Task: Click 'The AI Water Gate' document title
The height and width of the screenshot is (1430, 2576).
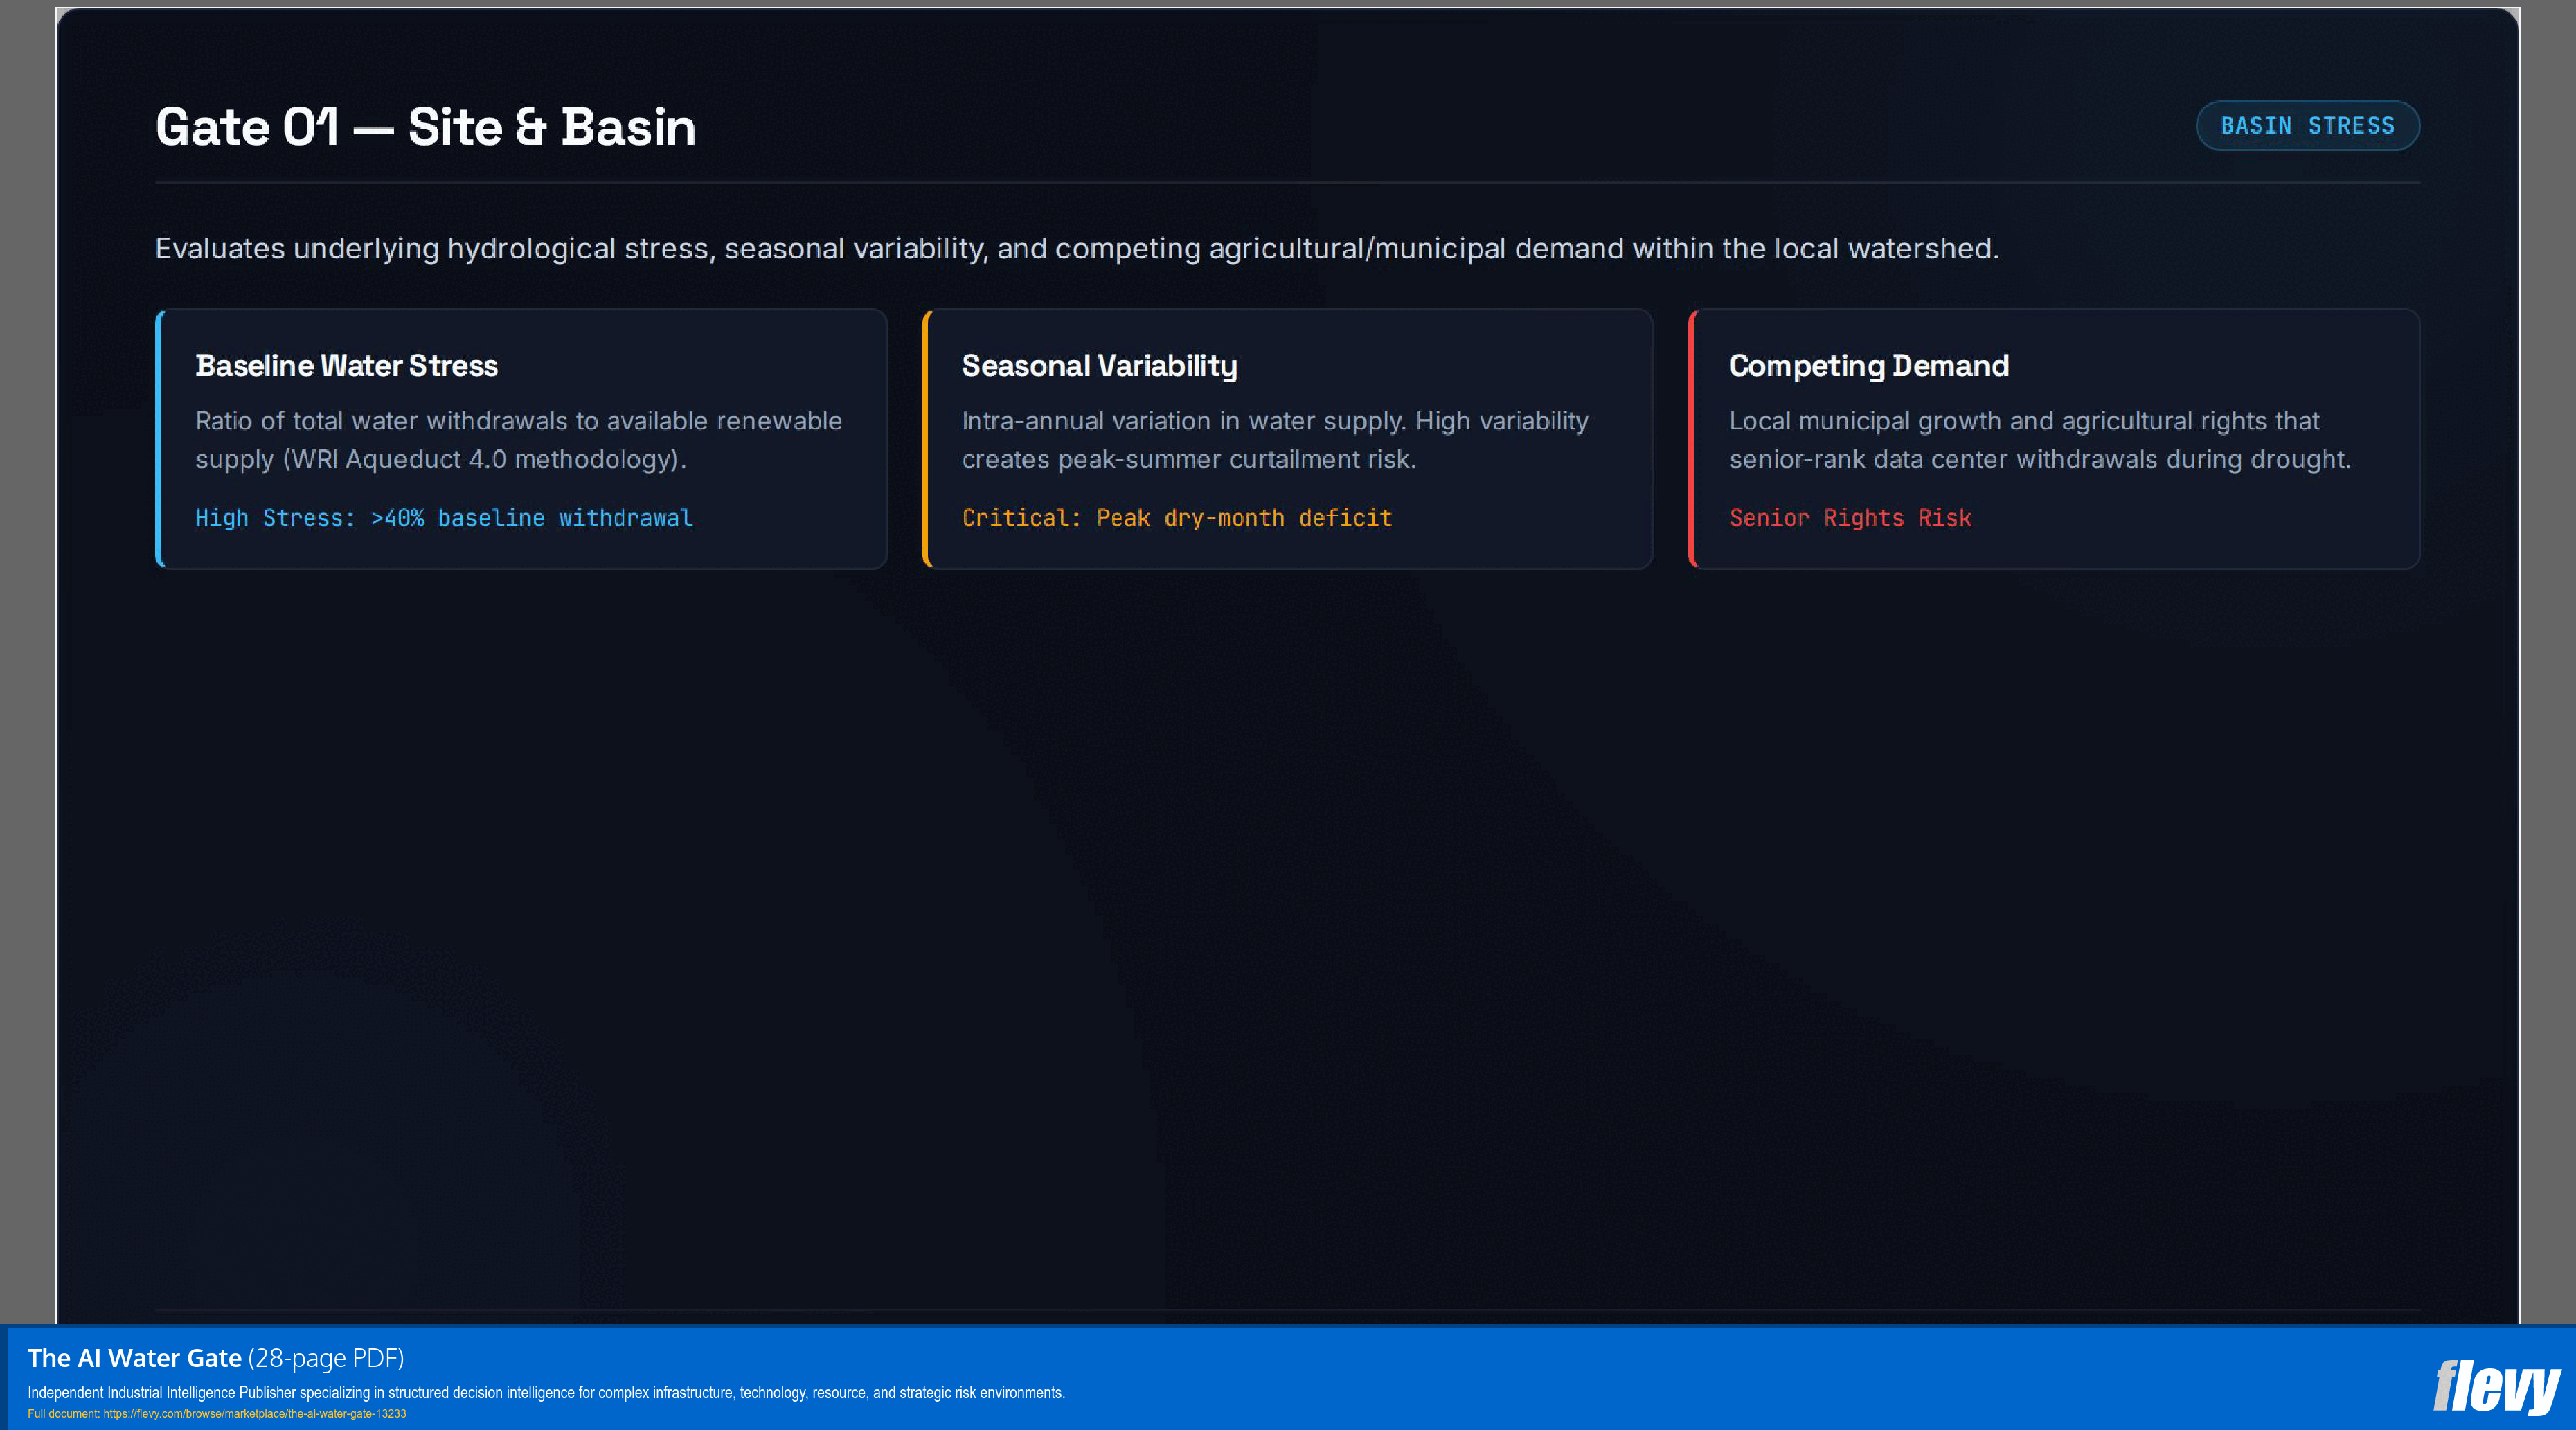Action: (134, 1358)
